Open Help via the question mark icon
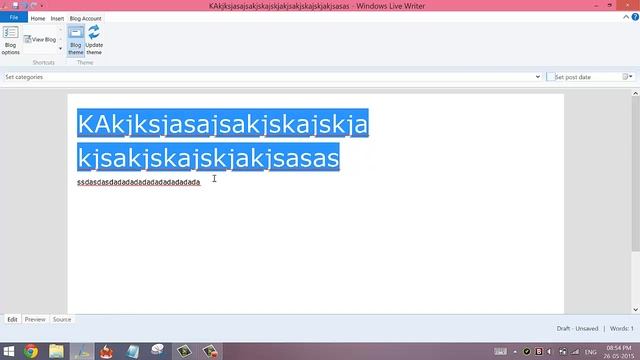This screenshot has height=360, width=640. coord(635,17)
